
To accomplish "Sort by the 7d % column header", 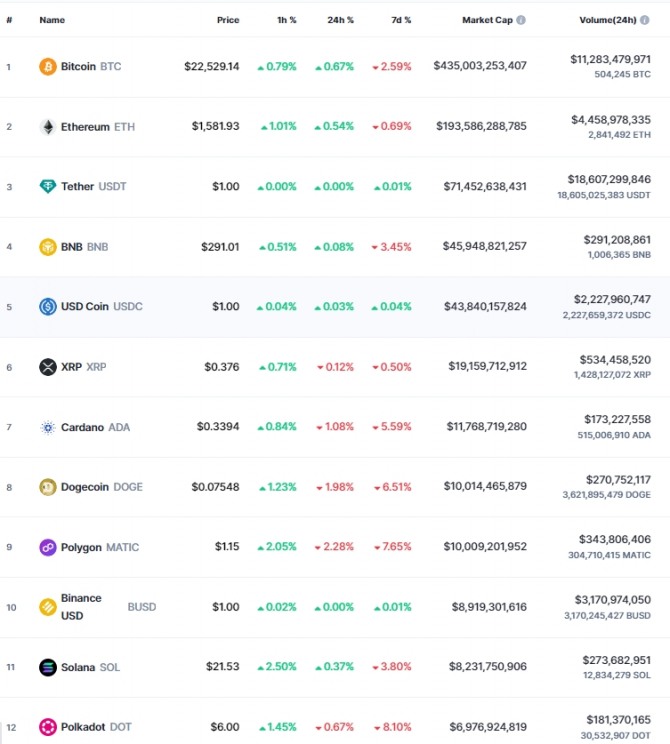I will pyautogui.click(x=400, y=20).
